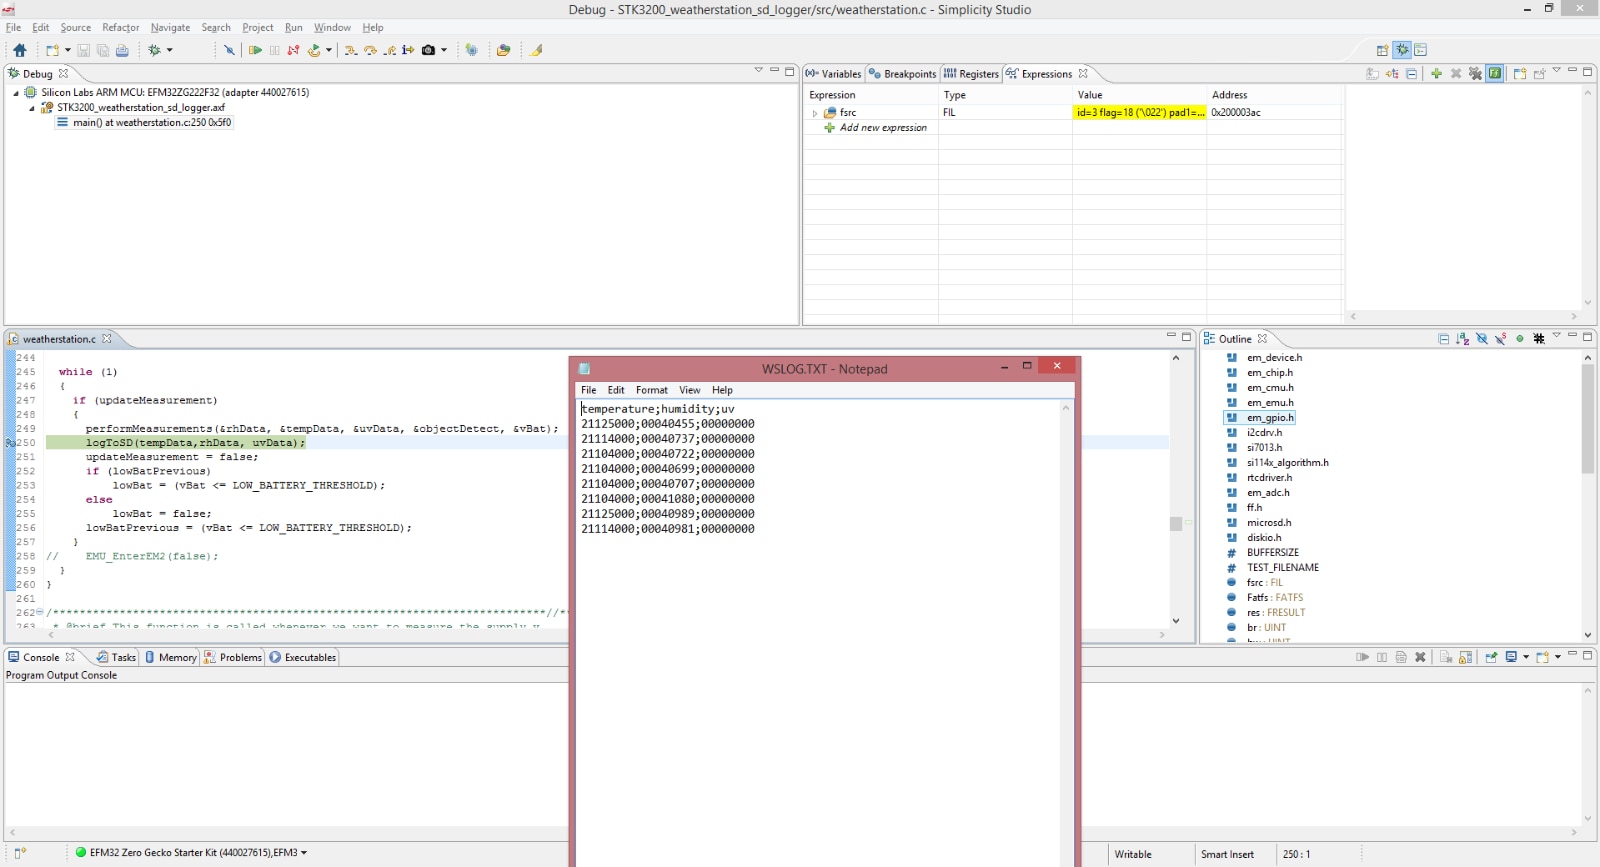Click the camera snapshot icon

coord(429,50)
